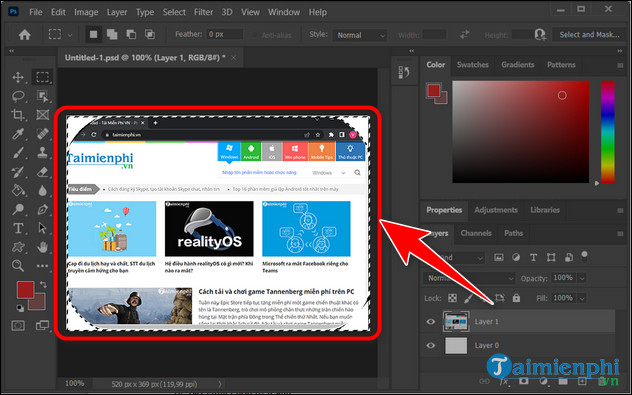The image size is (632, 395).
Task: Select the Object Selection tool
Action: pos(42,96)
